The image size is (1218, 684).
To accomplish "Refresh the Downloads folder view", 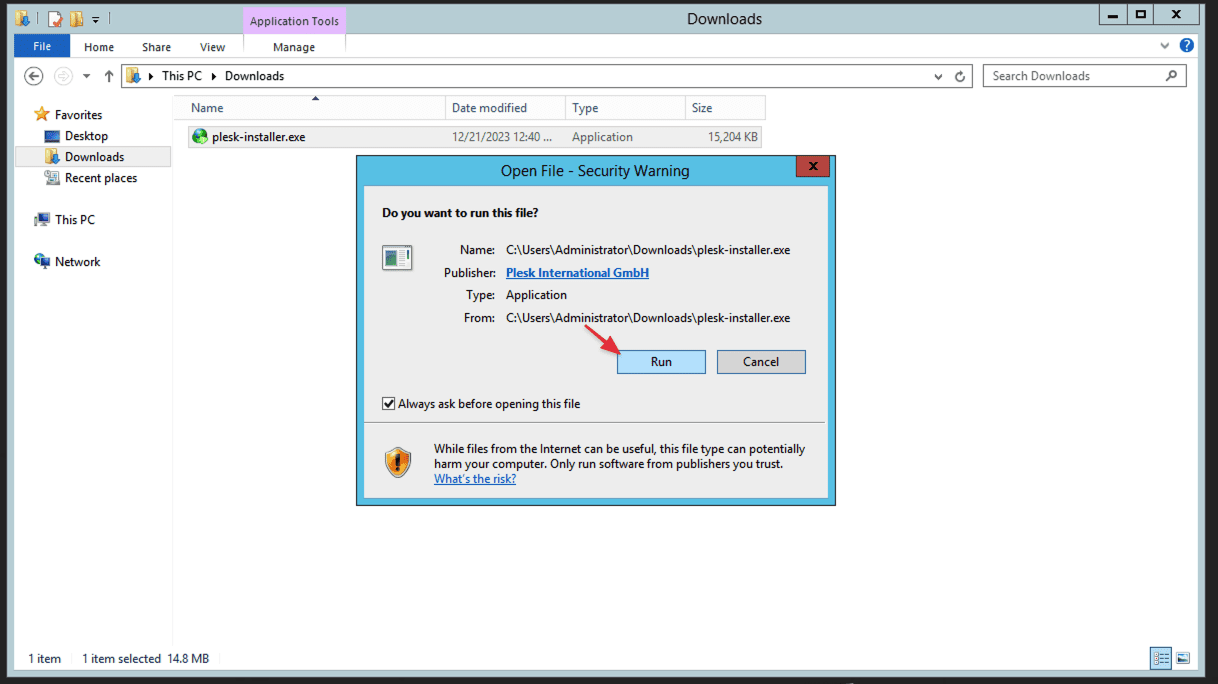I will (960, 76).
